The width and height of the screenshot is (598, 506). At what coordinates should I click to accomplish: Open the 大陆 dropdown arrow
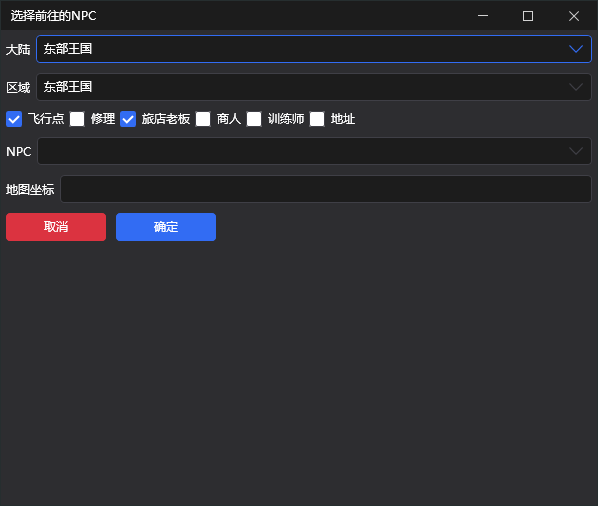(x=576, y=49)
